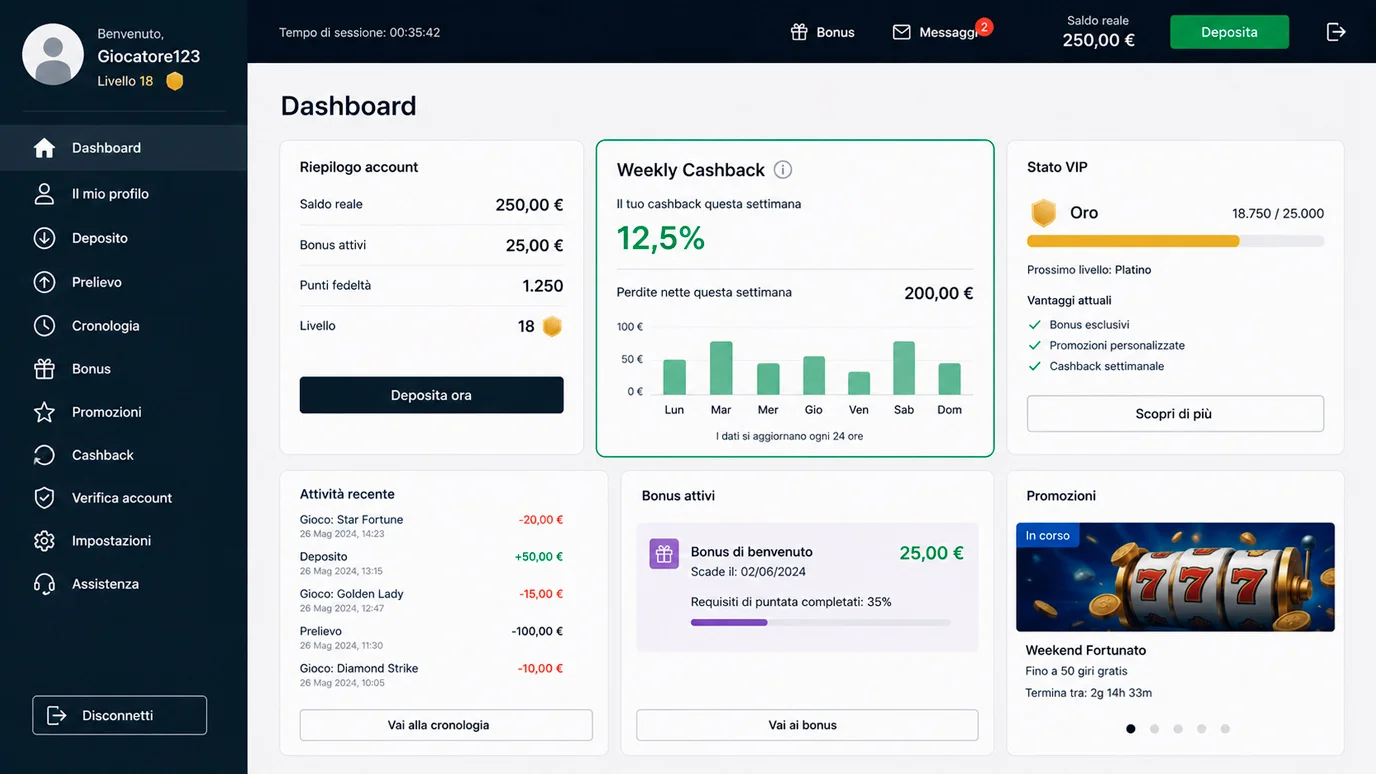Screen dimensions: 1376x774
Task: Click the VIP Oro progress bar
Action: click(1175, 241)
